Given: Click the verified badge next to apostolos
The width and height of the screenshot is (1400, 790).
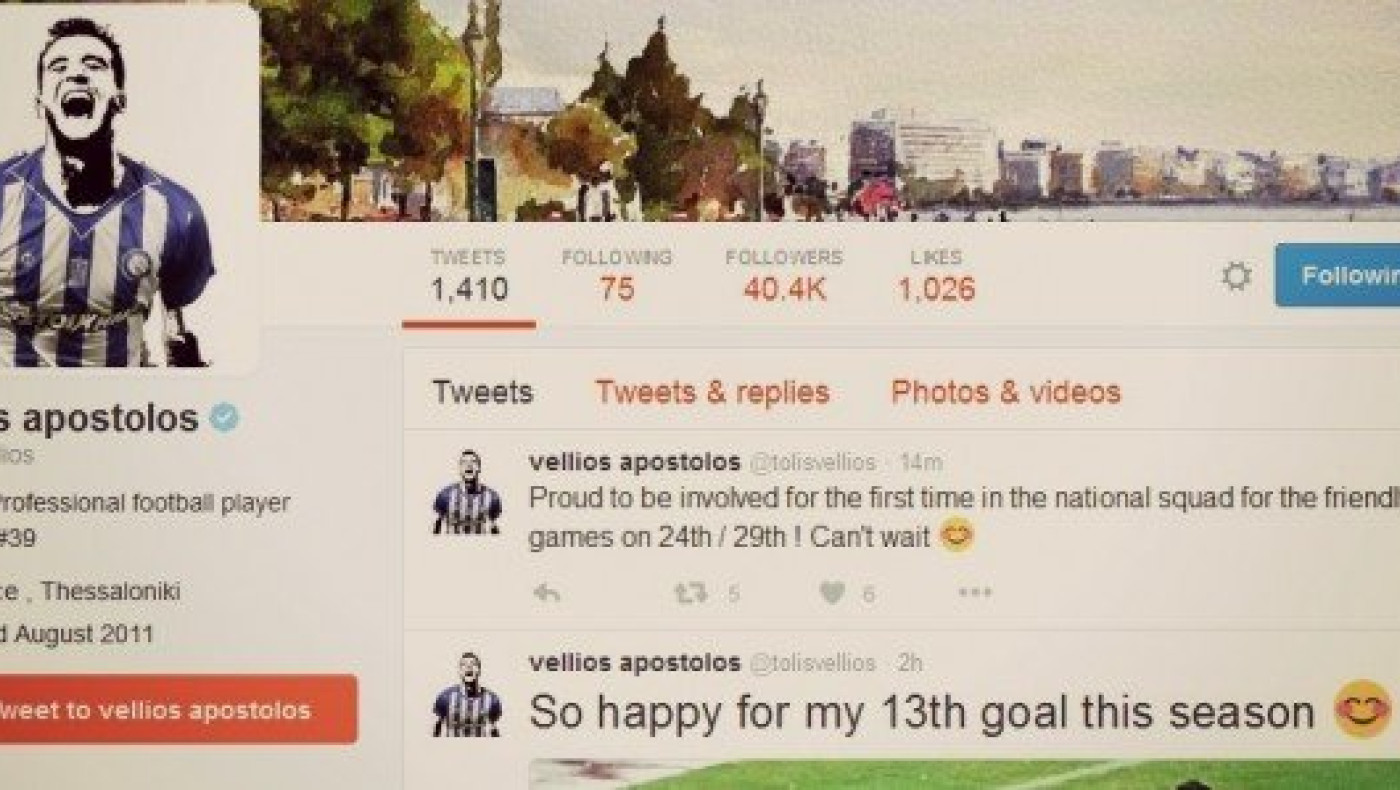Looking at the screenshot, I should coord(225,419).
